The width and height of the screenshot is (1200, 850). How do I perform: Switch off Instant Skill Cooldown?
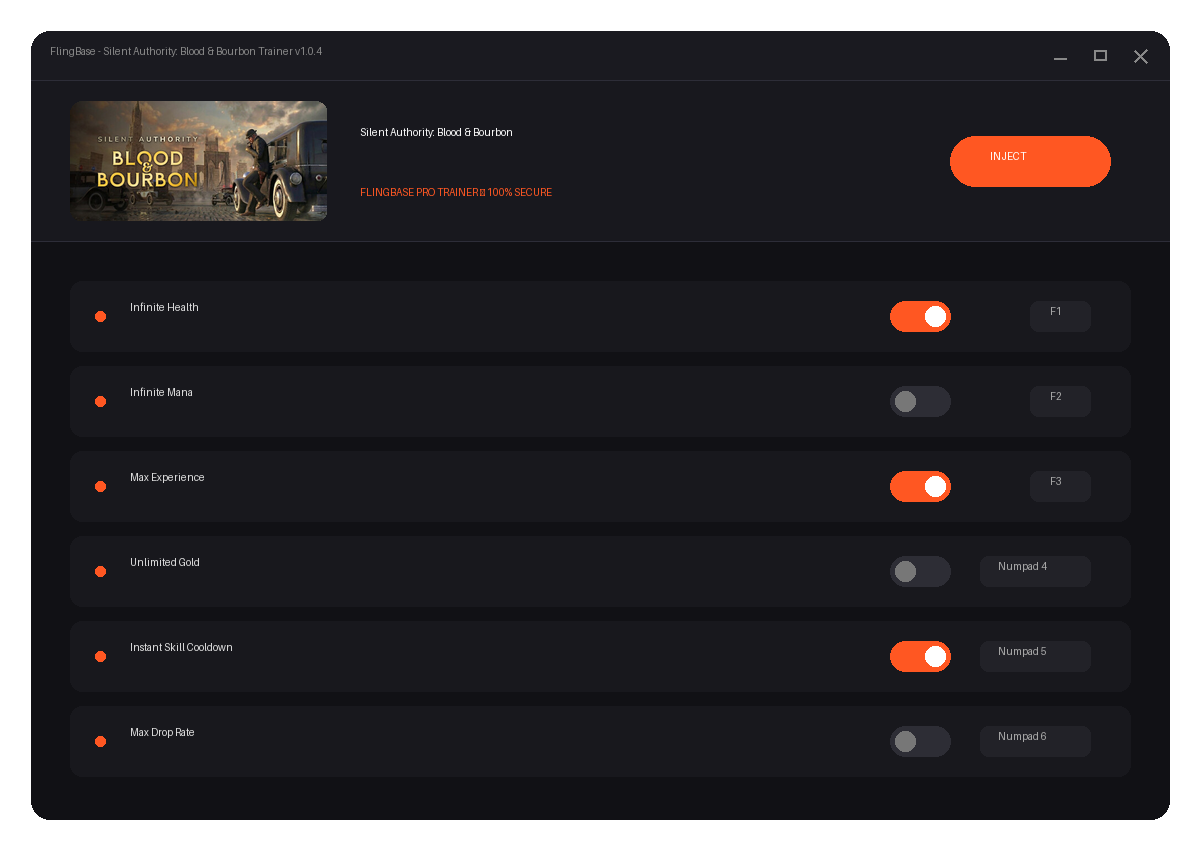920,656
